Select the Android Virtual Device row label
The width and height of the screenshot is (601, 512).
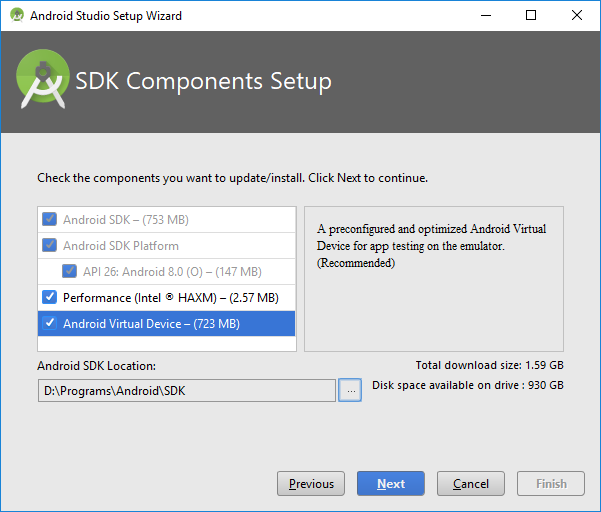[151, 324]
